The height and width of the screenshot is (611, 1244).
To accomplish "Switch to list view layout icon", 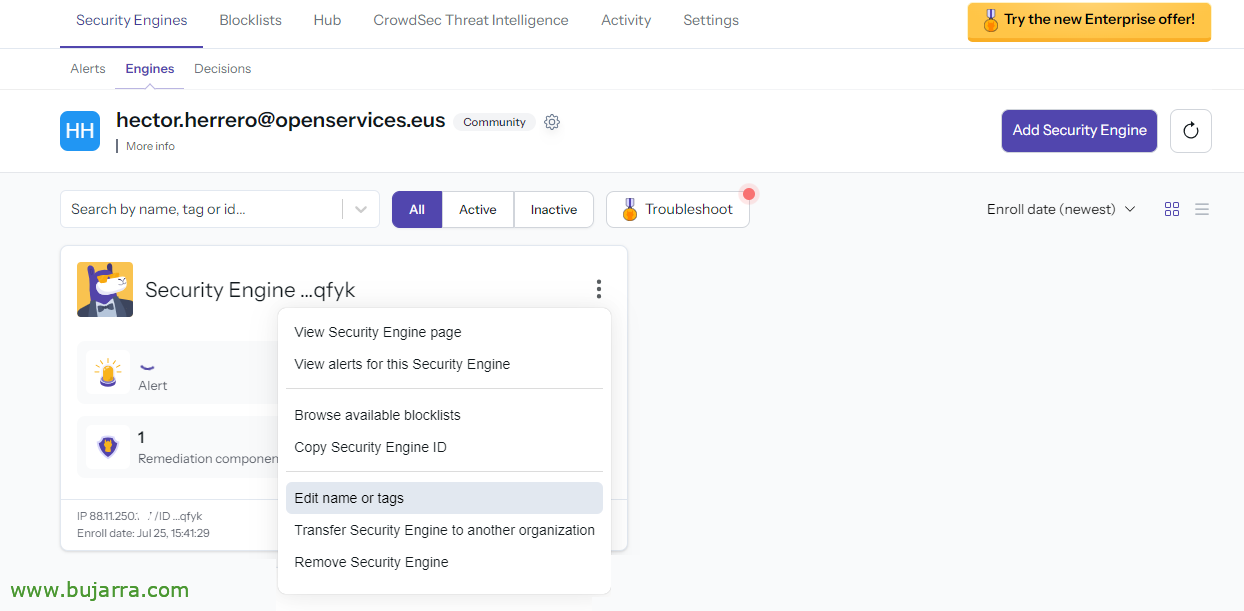I will 1202,209.
